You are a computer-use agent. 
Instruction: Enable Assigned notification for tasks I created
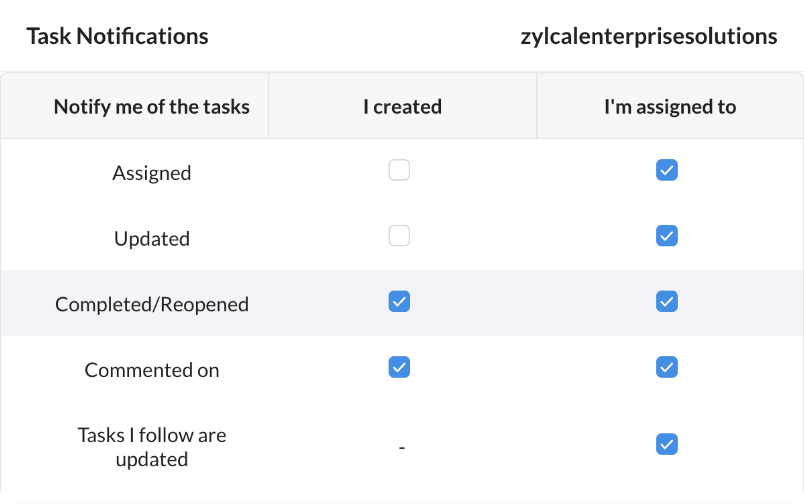click(399, 171)
